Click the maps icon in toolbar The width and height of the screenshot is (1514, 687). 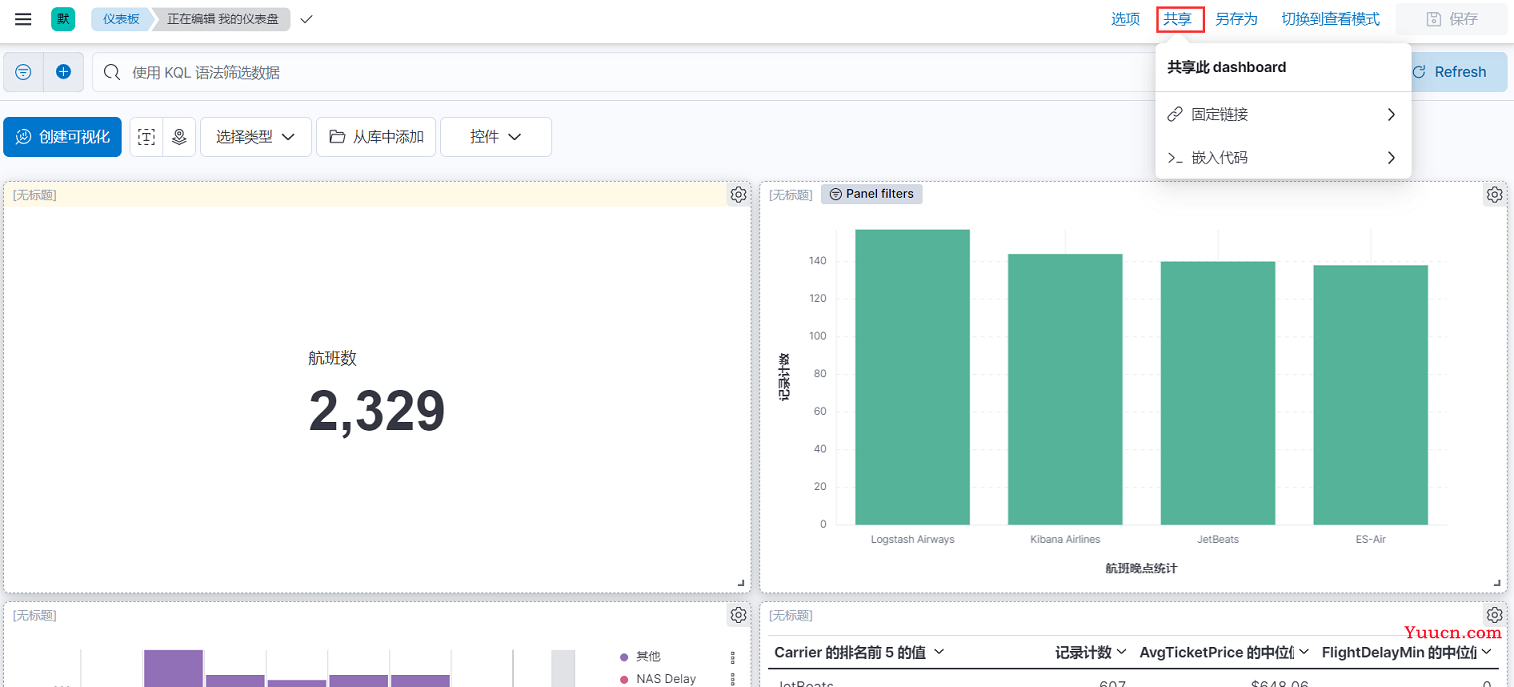tap(179, 137)
